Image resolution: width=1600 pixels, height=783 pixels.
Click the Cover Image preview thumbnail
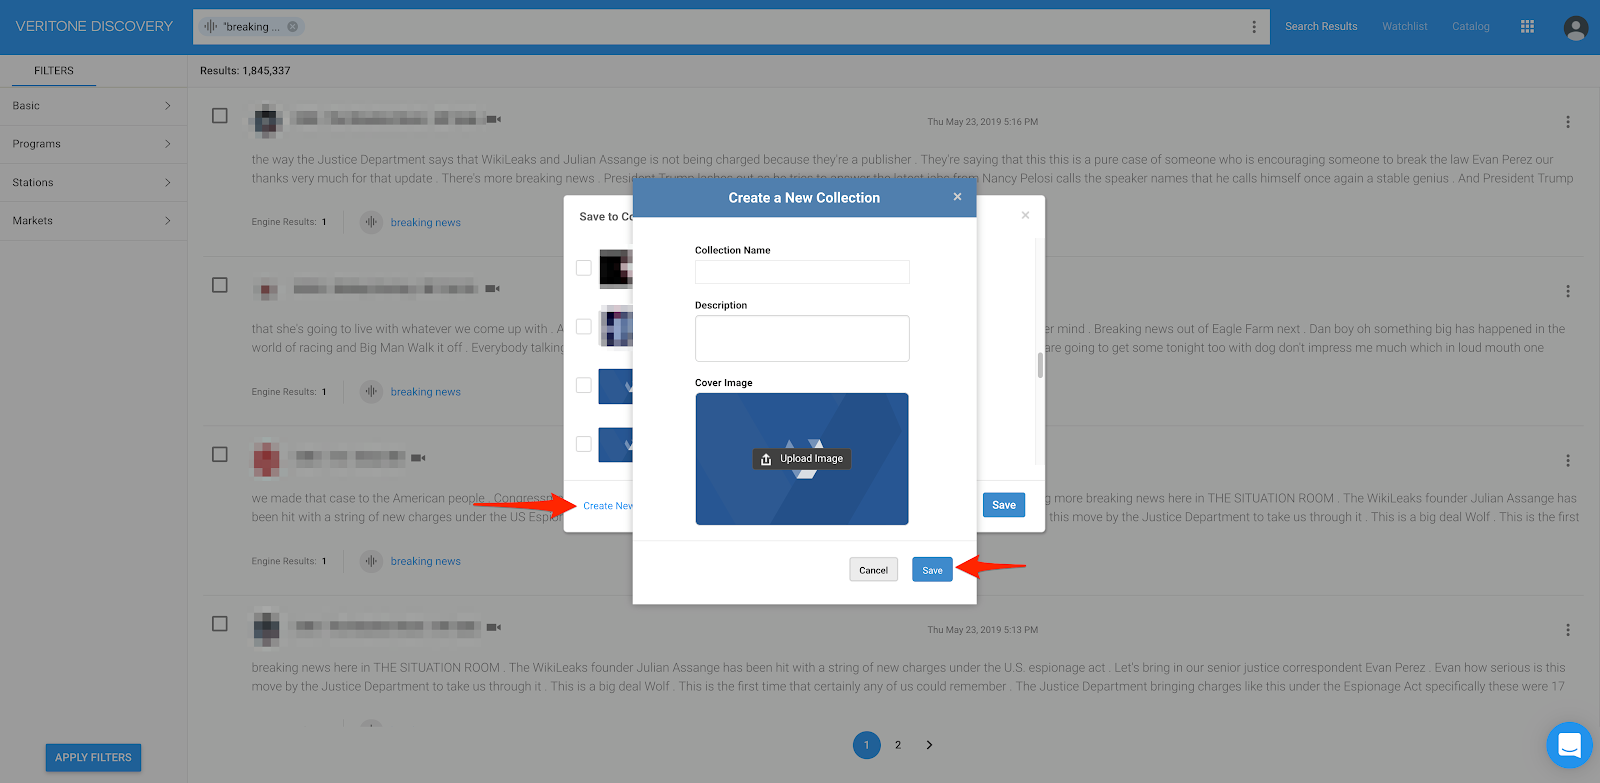click(x=802, y=459)
